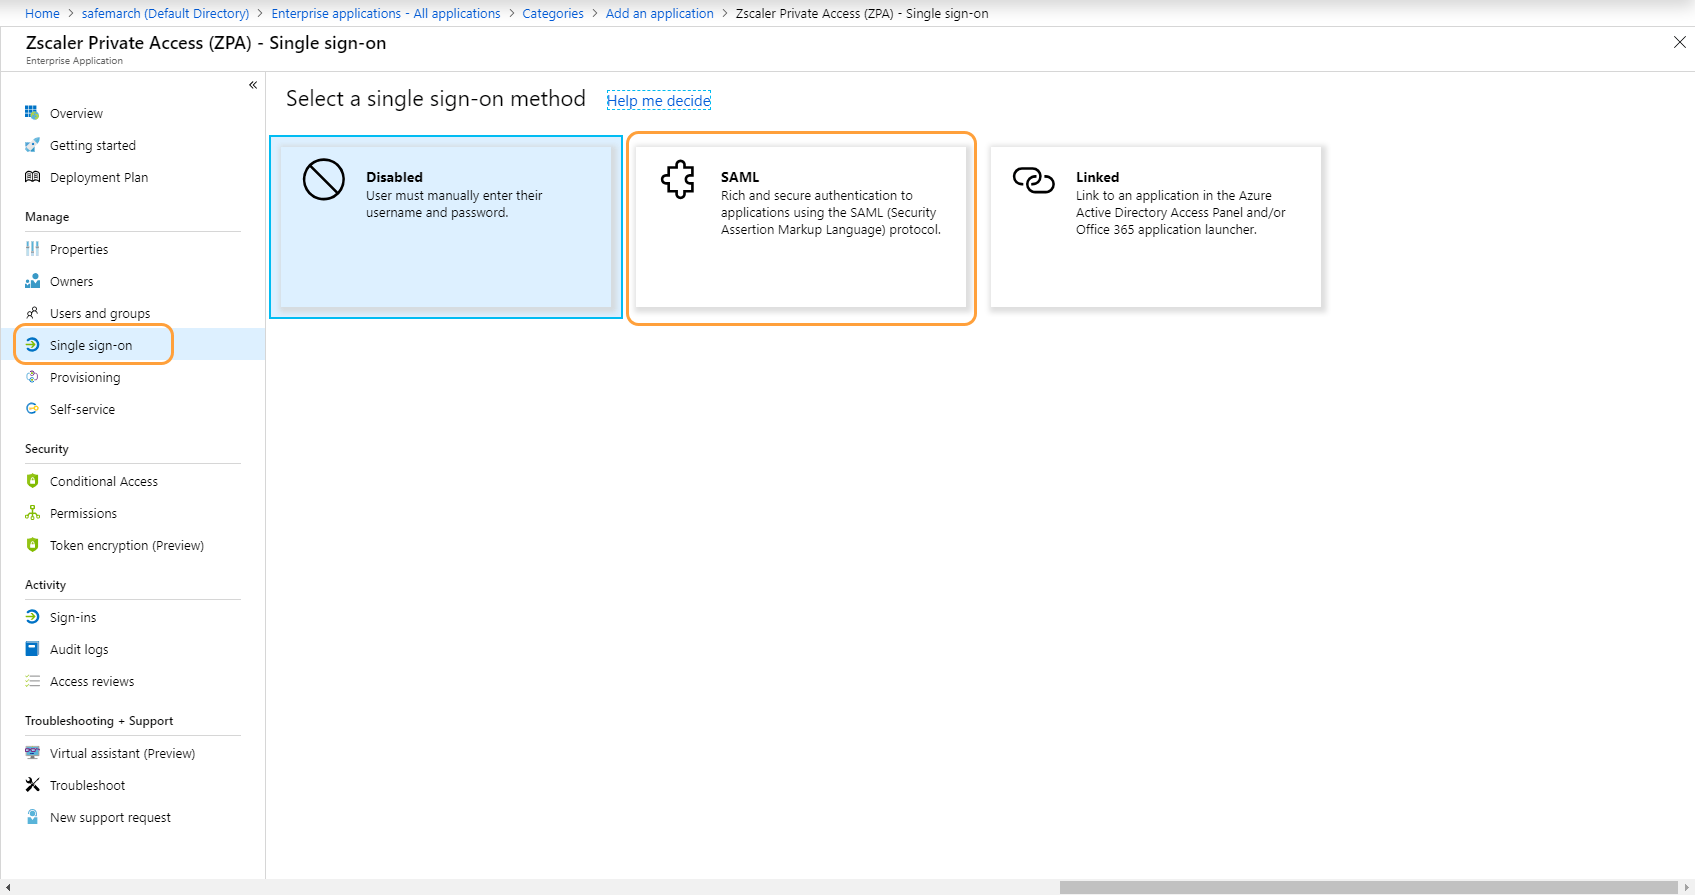Open Categories breadcrumb link
Viewport: 1695px width, 895px height.
(553, 13)
